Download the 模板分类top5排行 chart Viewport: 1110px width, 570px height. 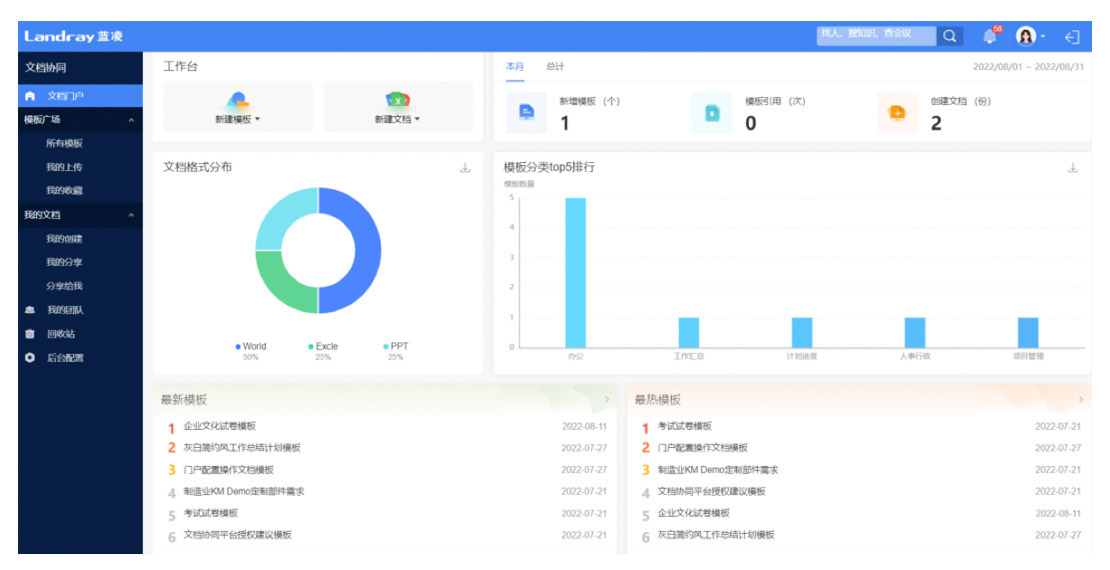click(1073, 168)
